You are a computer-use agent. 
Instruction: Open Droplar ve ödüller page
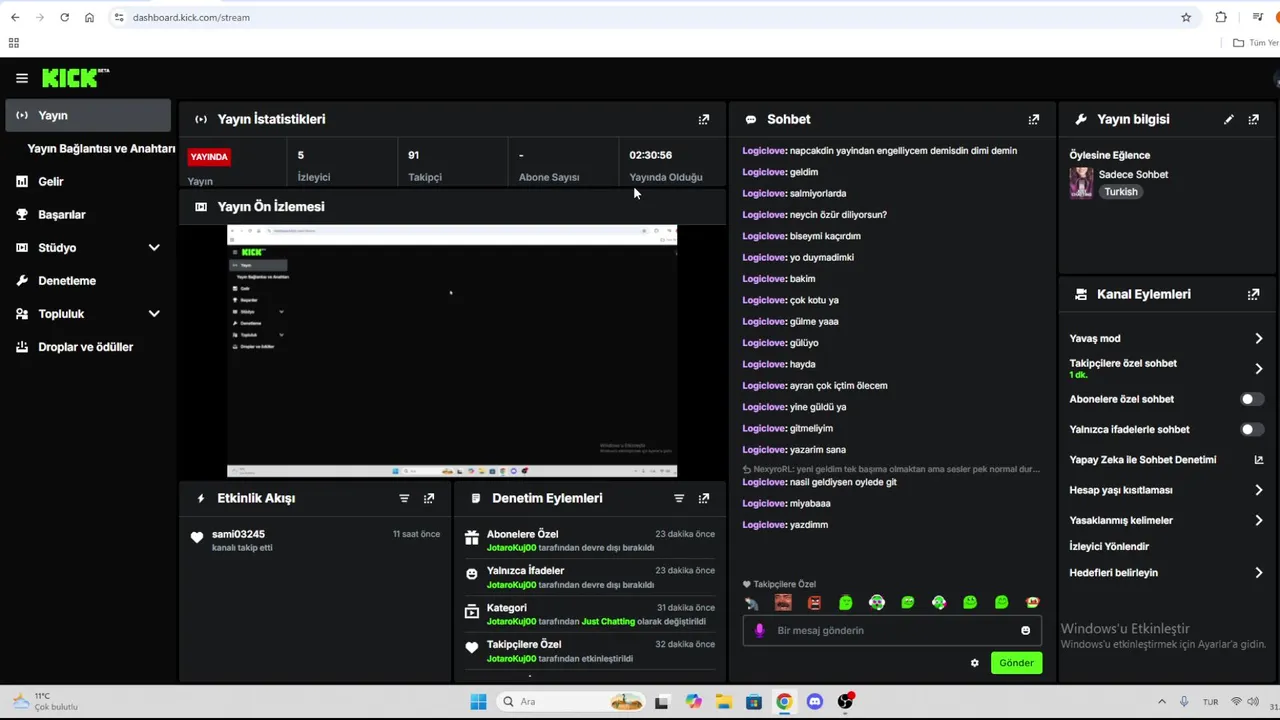[x=88, y=347]
